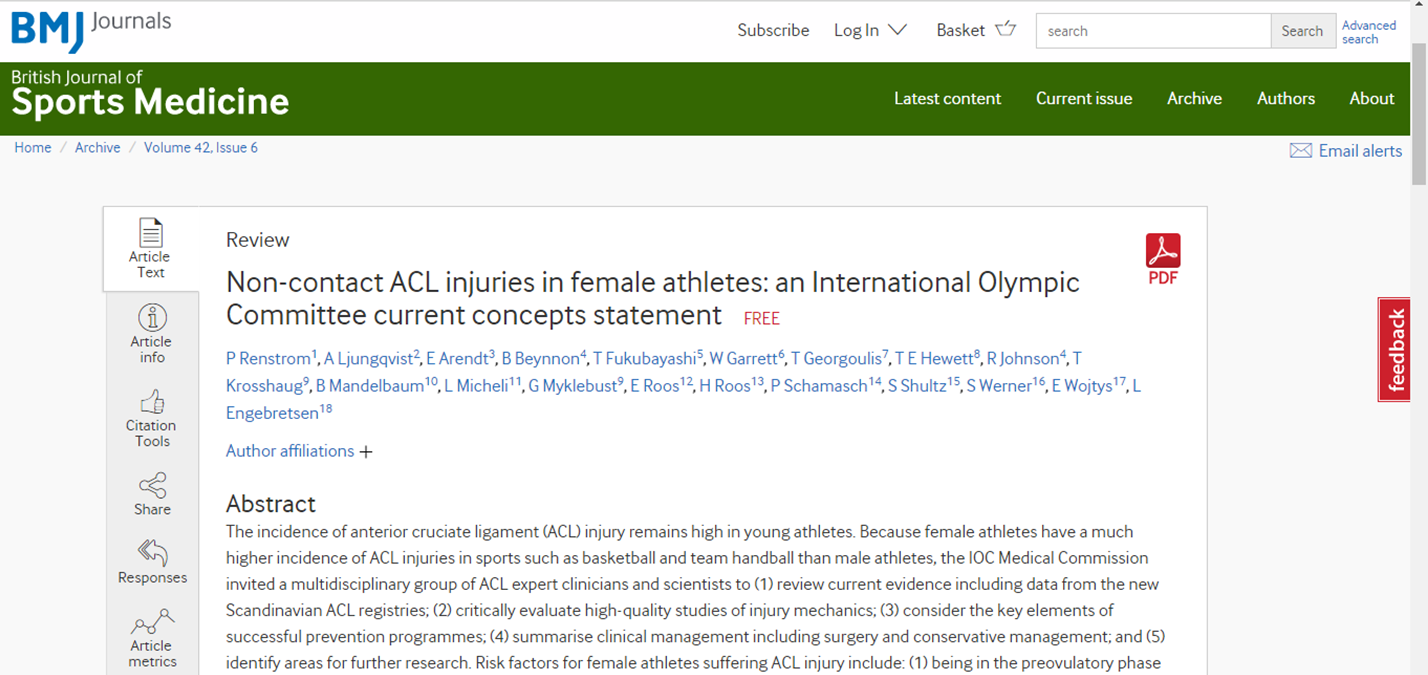Open Citation Tools thumbs-up icon
The height and width of the screenshot is (675, 1428).
(152, 402)
